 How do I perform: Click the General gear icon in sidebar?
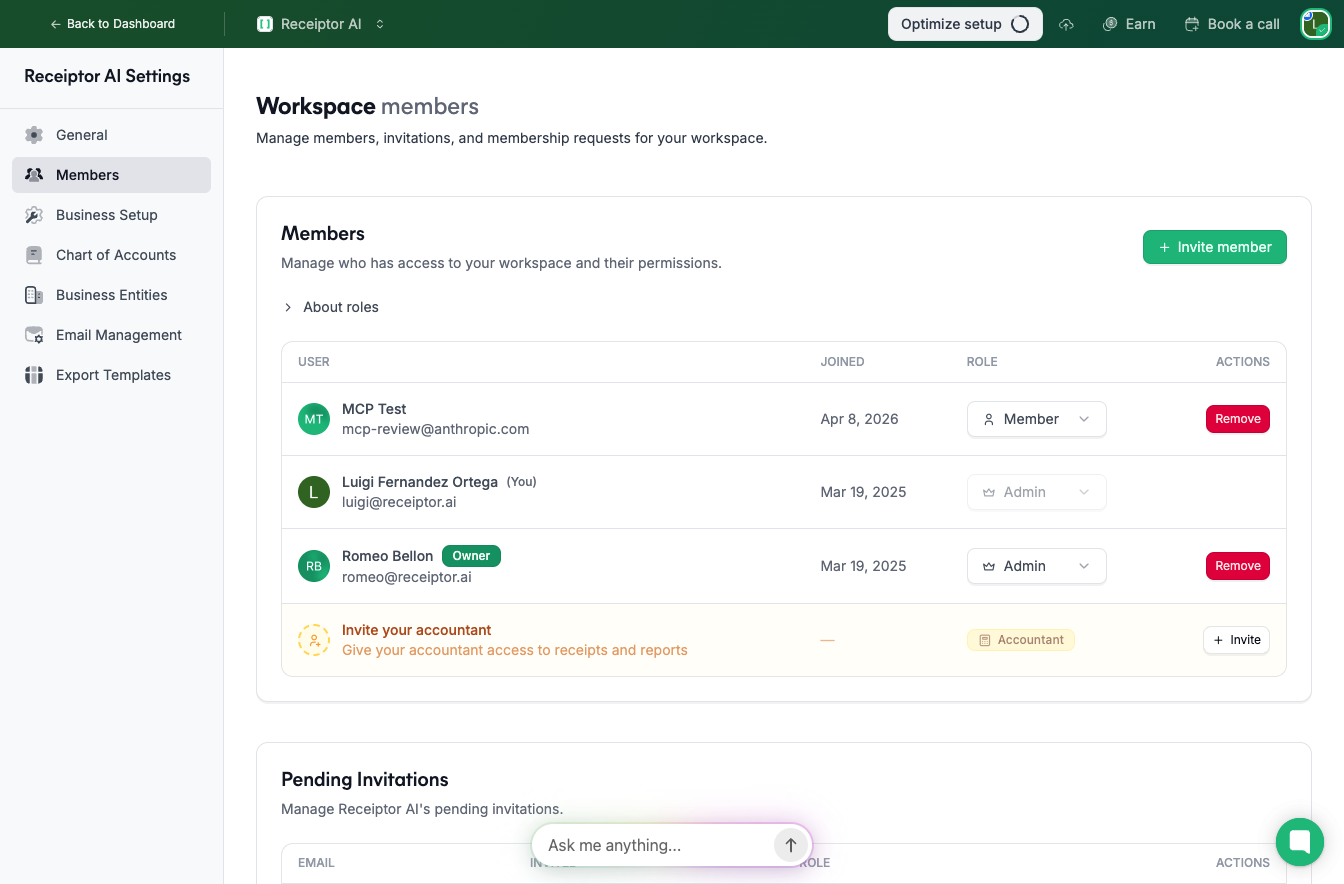(34, 135)
